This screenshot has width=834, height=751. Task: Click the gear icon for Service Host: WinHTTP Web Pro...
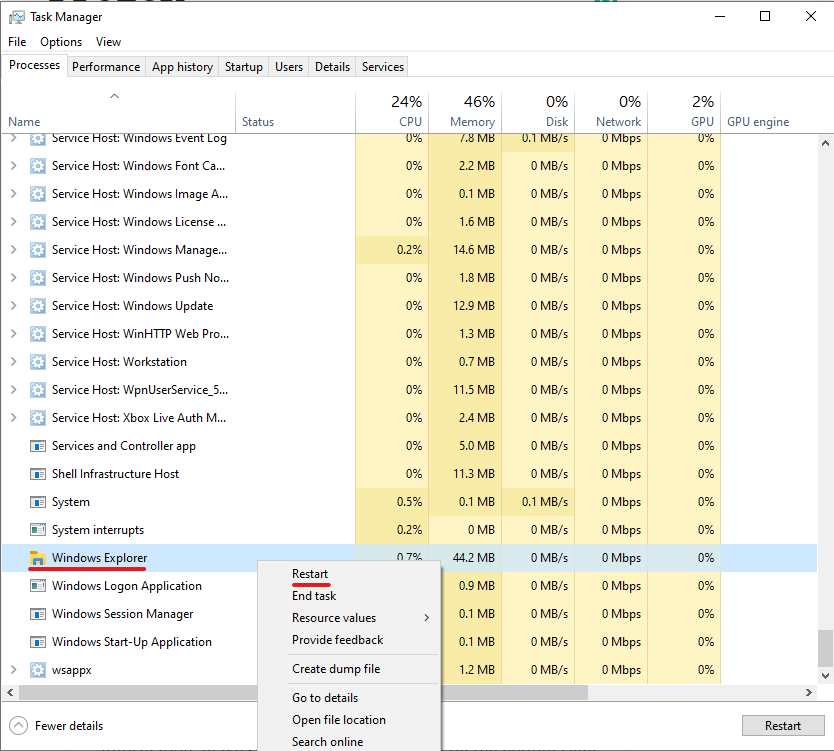tap(37, 334)
